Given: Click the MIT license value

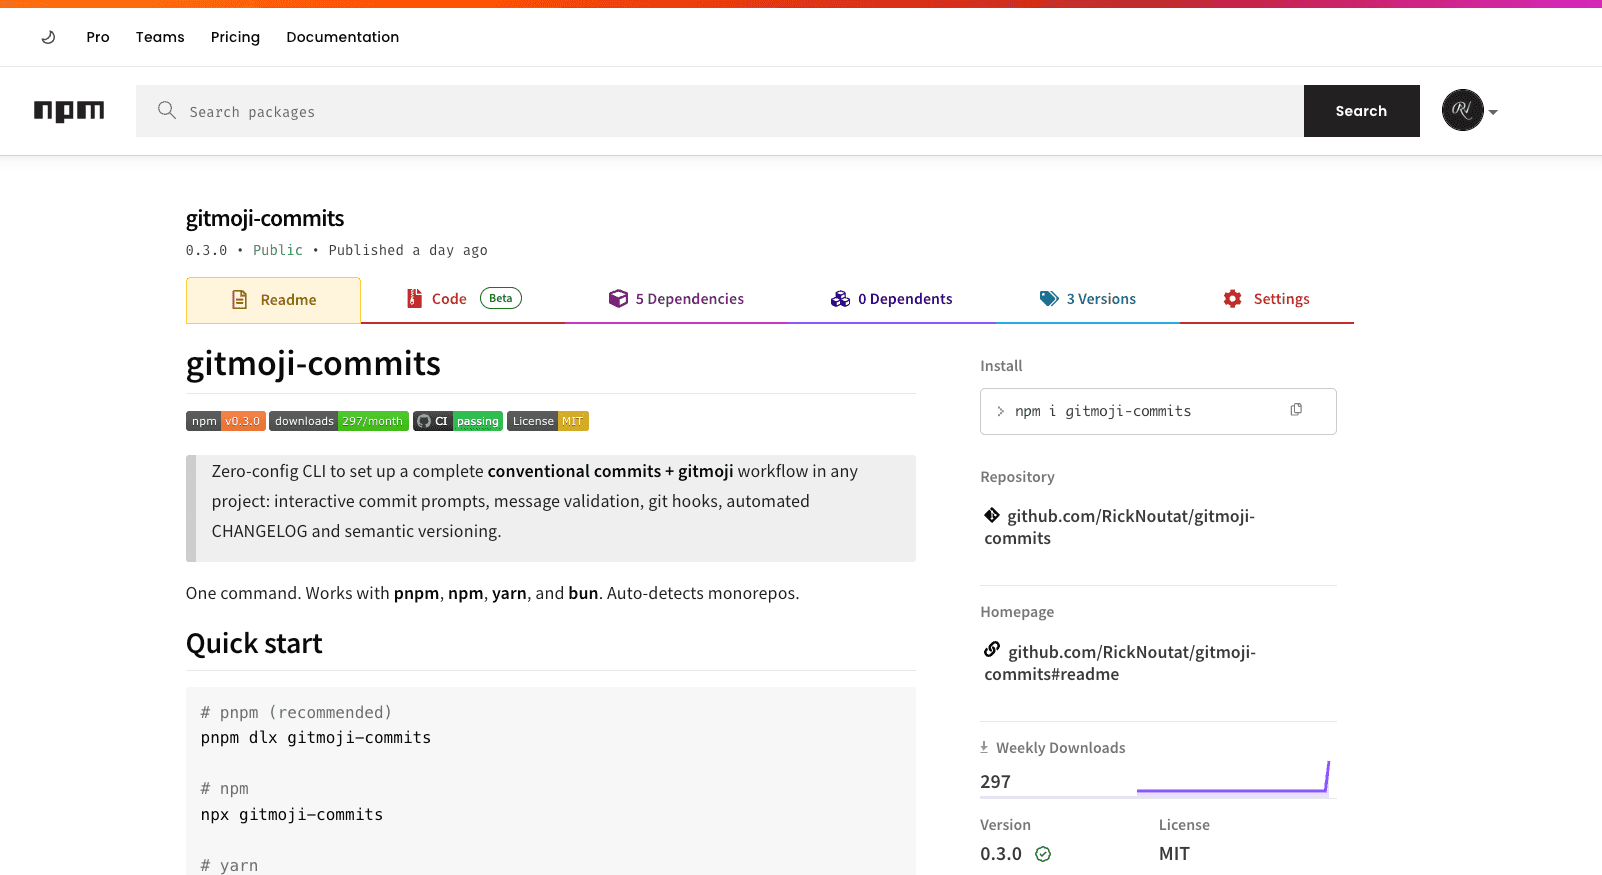Looking at the screenshot, I should [1174, 854].
